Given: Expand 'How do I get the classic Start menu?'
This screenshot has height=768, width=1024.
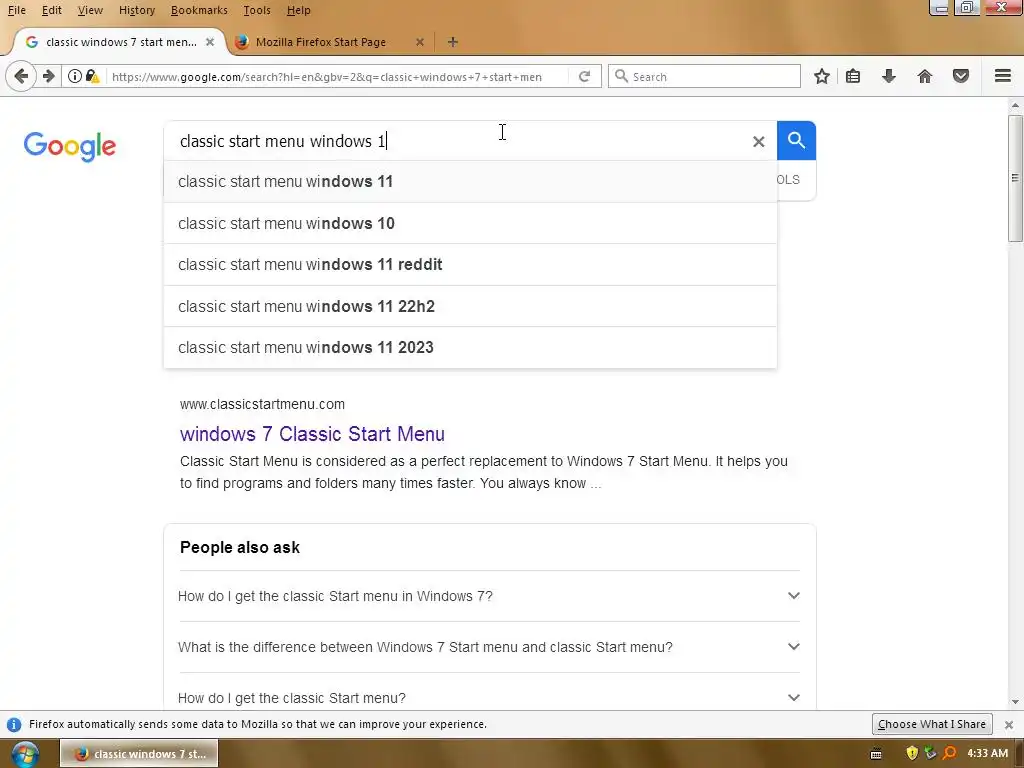Looking at the screenshot, I should tap(488, 697).
